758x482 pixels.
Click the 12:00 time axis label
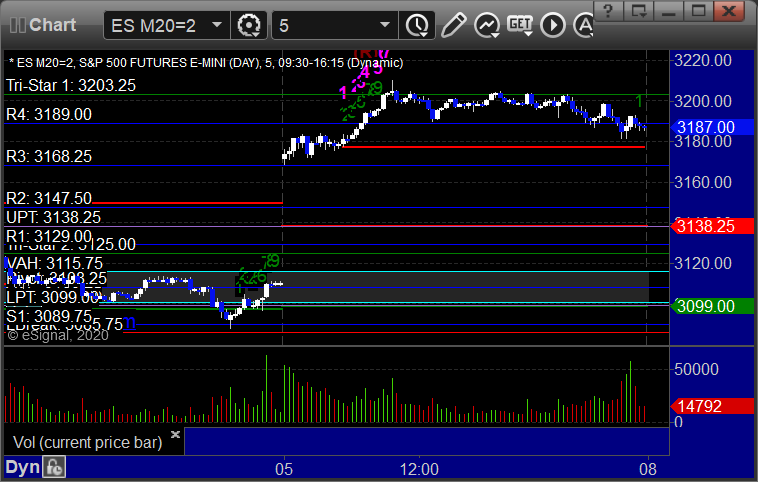pos(419,469)
